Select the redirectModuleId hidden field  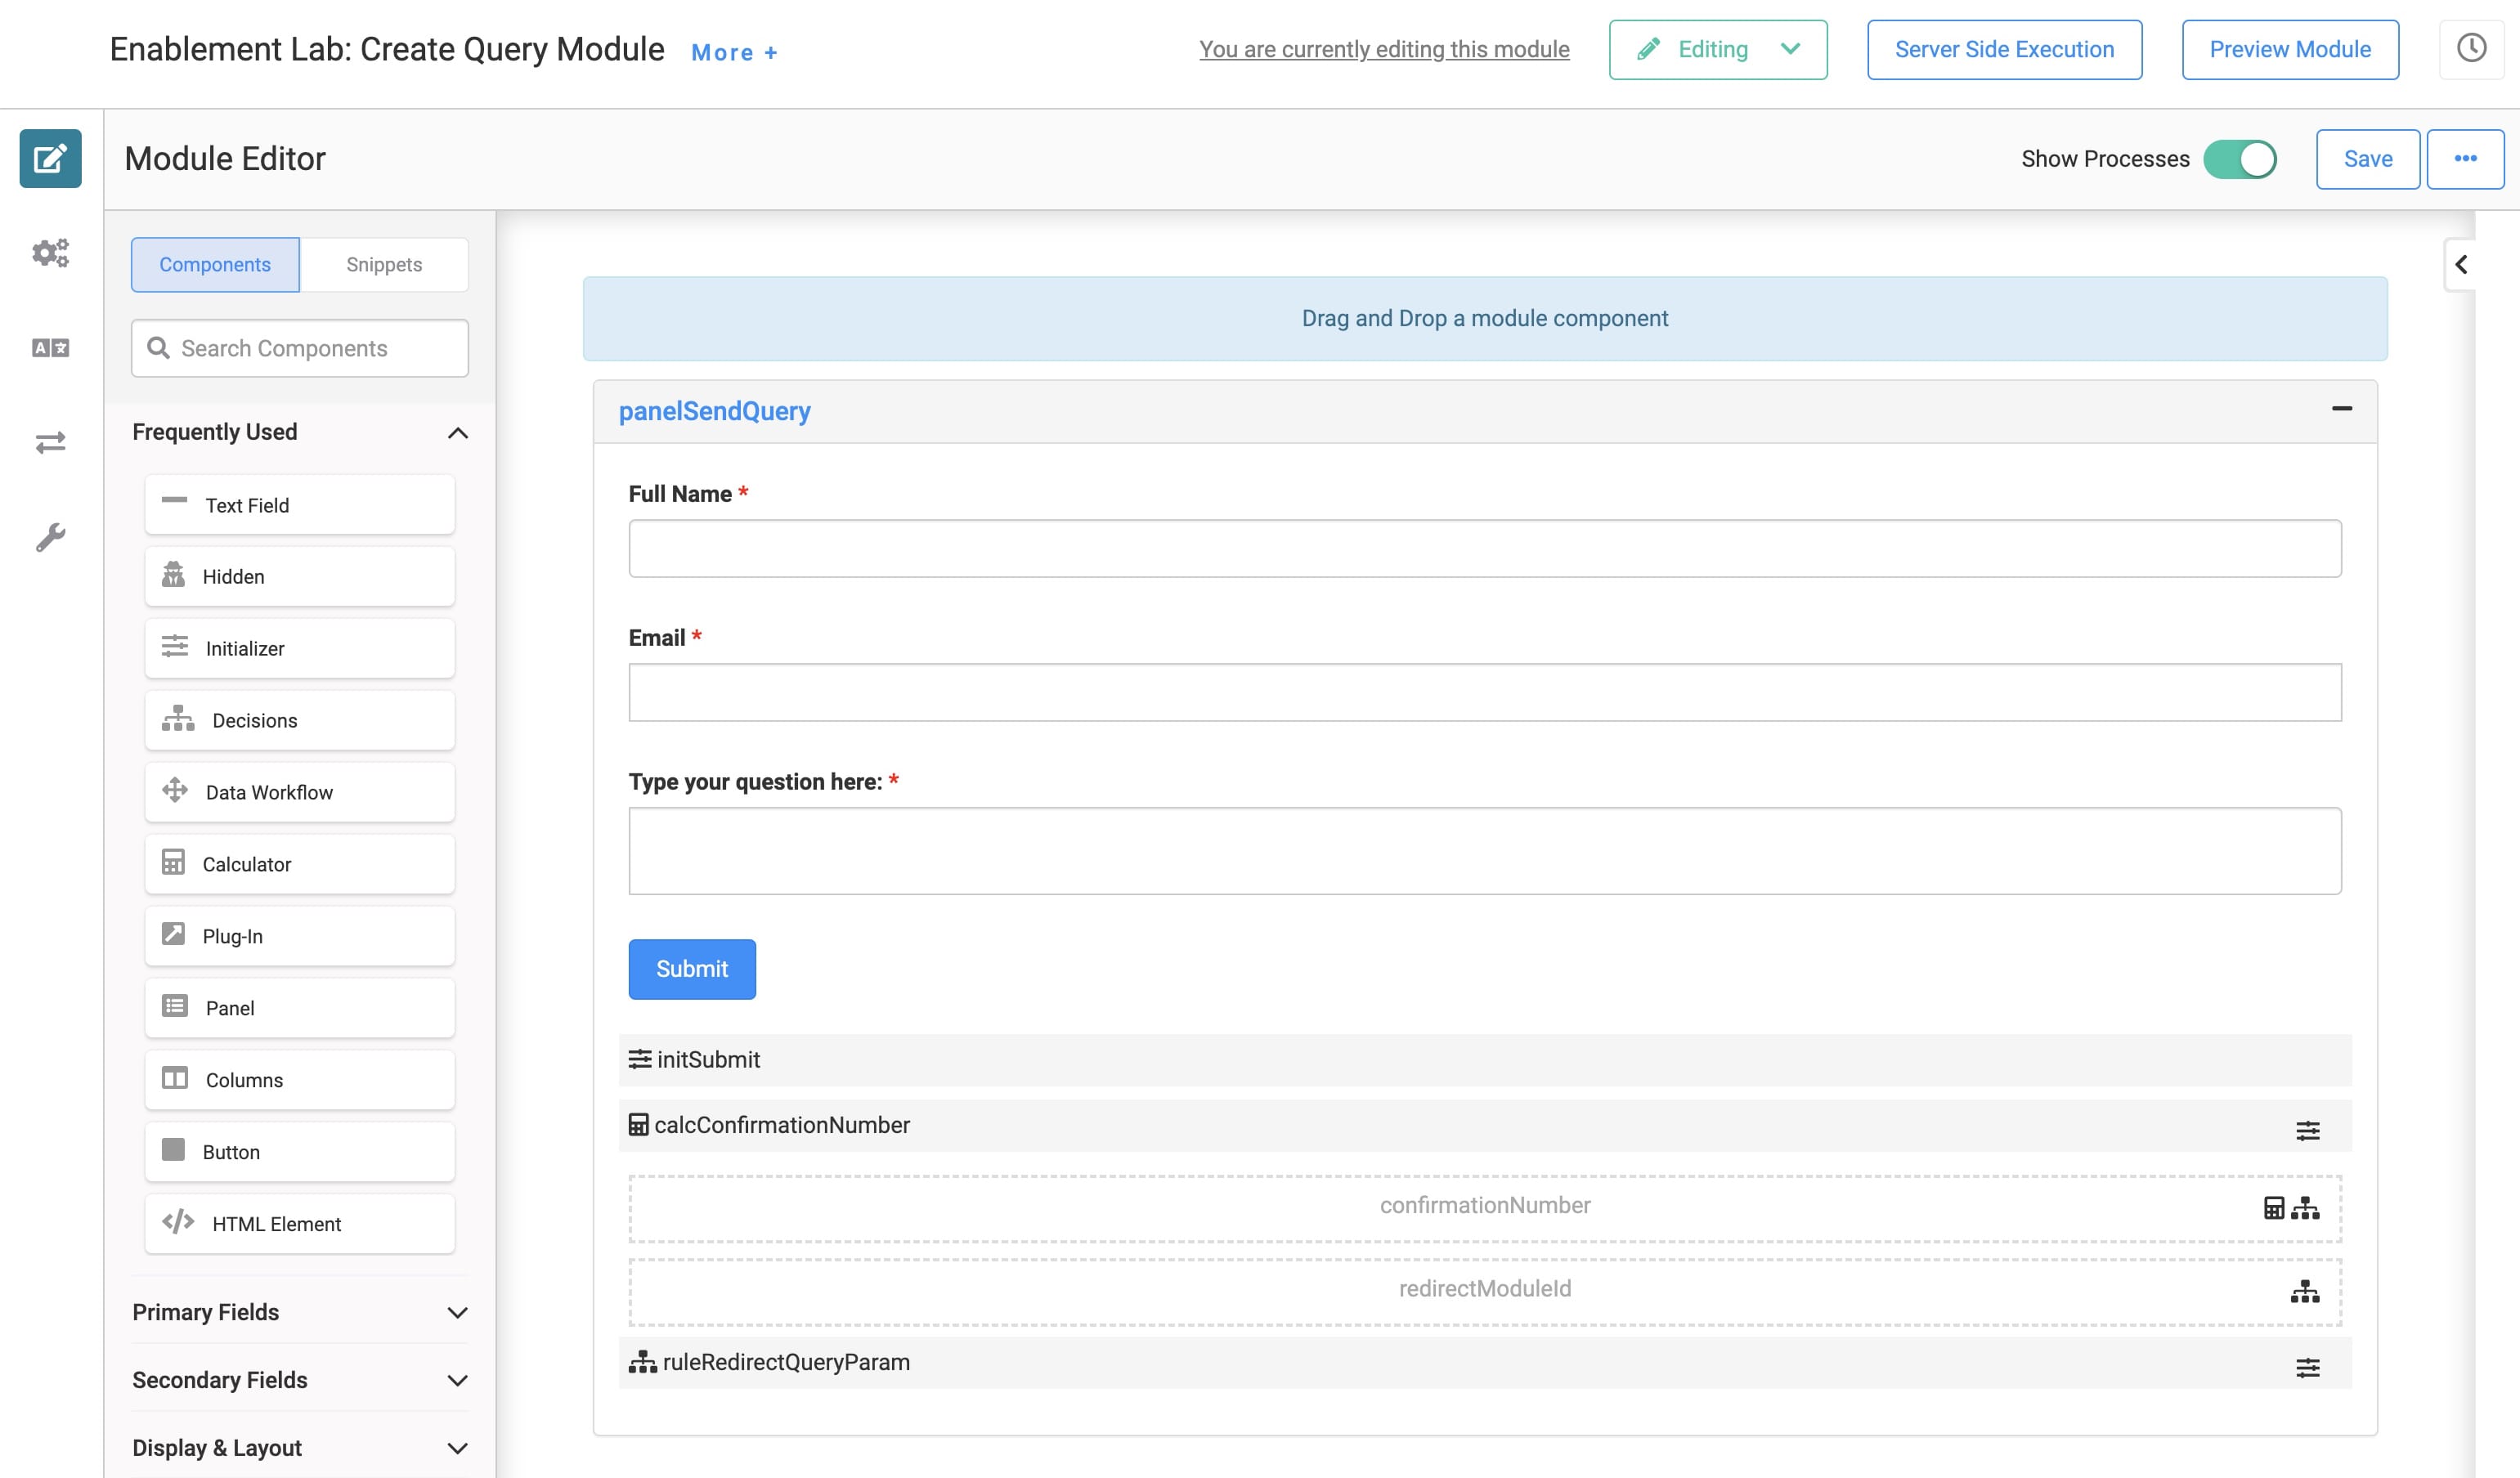[1485, 1292]
